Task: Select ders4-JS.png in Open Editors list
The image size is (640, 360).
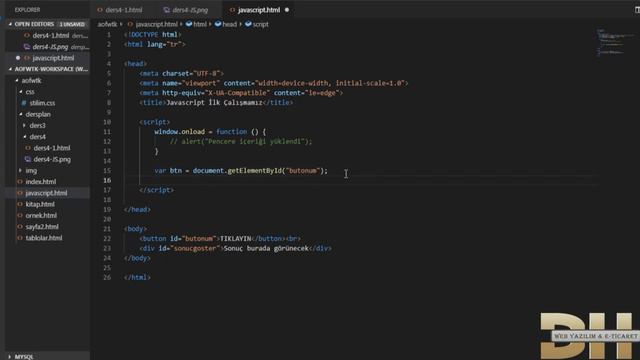Action: click(50, 47)
